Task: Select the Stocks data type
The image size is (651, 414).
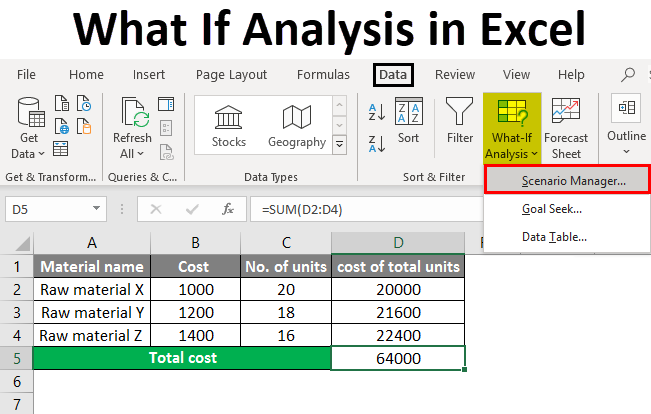Action: coord(228,125)
